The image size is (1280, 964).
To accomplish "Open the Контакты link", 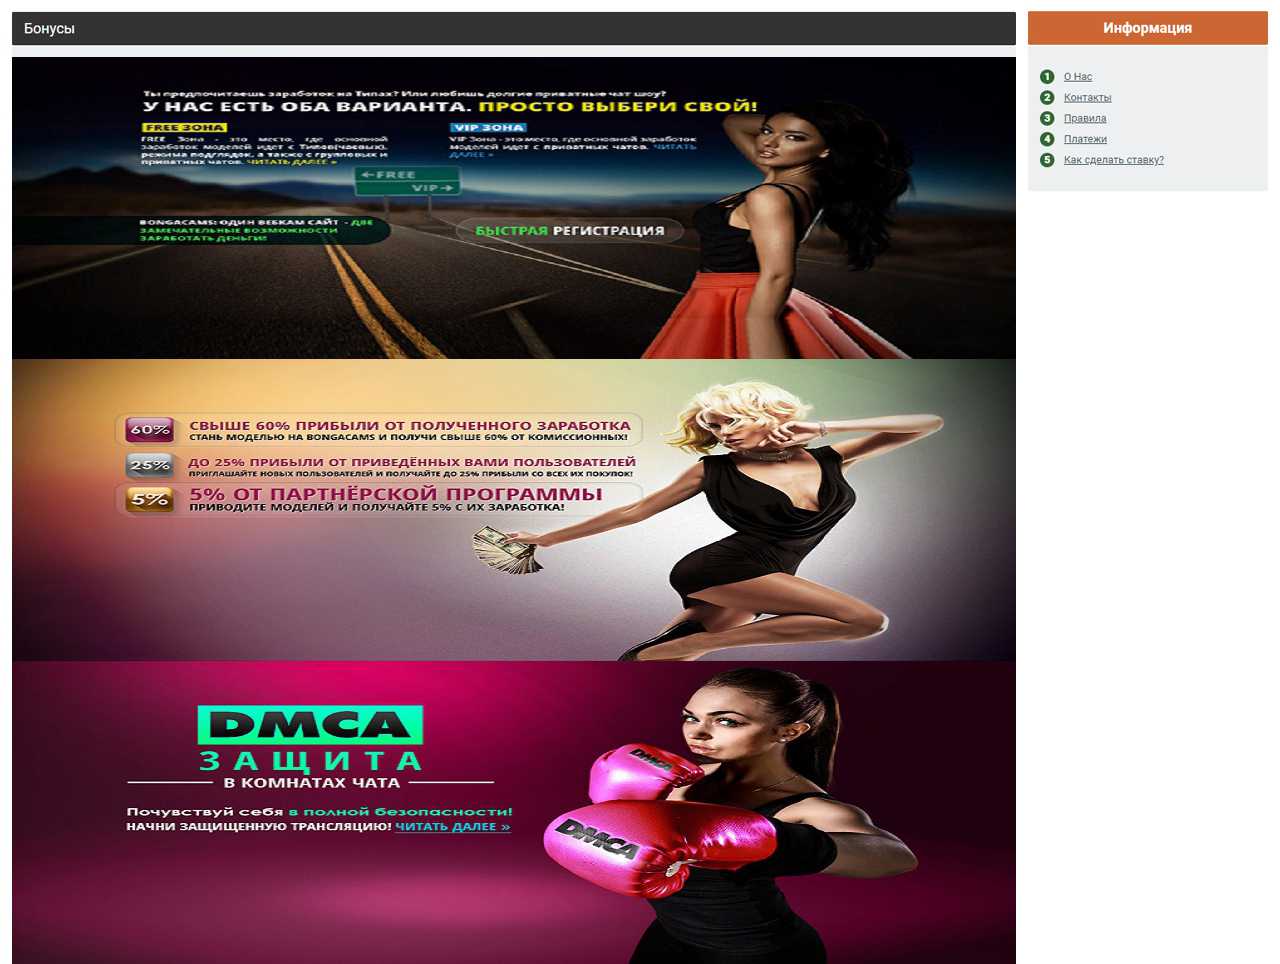I will tap(1087, 98).
